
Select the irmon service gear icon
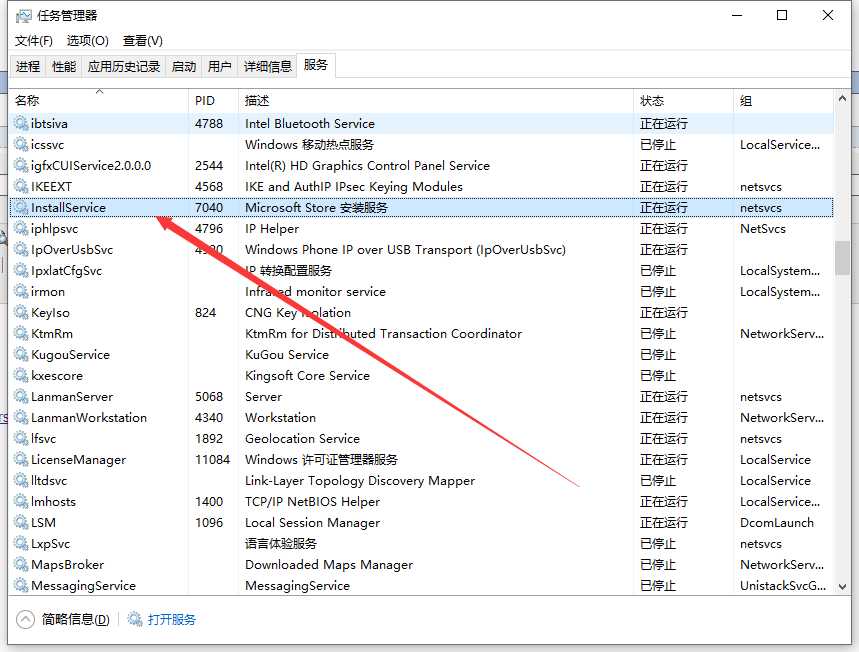pyautogui.click(x=21, y=291)
